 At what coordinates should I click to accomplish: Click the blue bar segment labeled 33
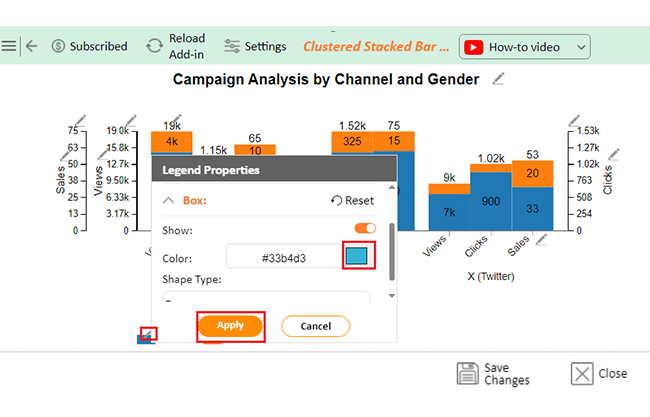pos(532,208)
